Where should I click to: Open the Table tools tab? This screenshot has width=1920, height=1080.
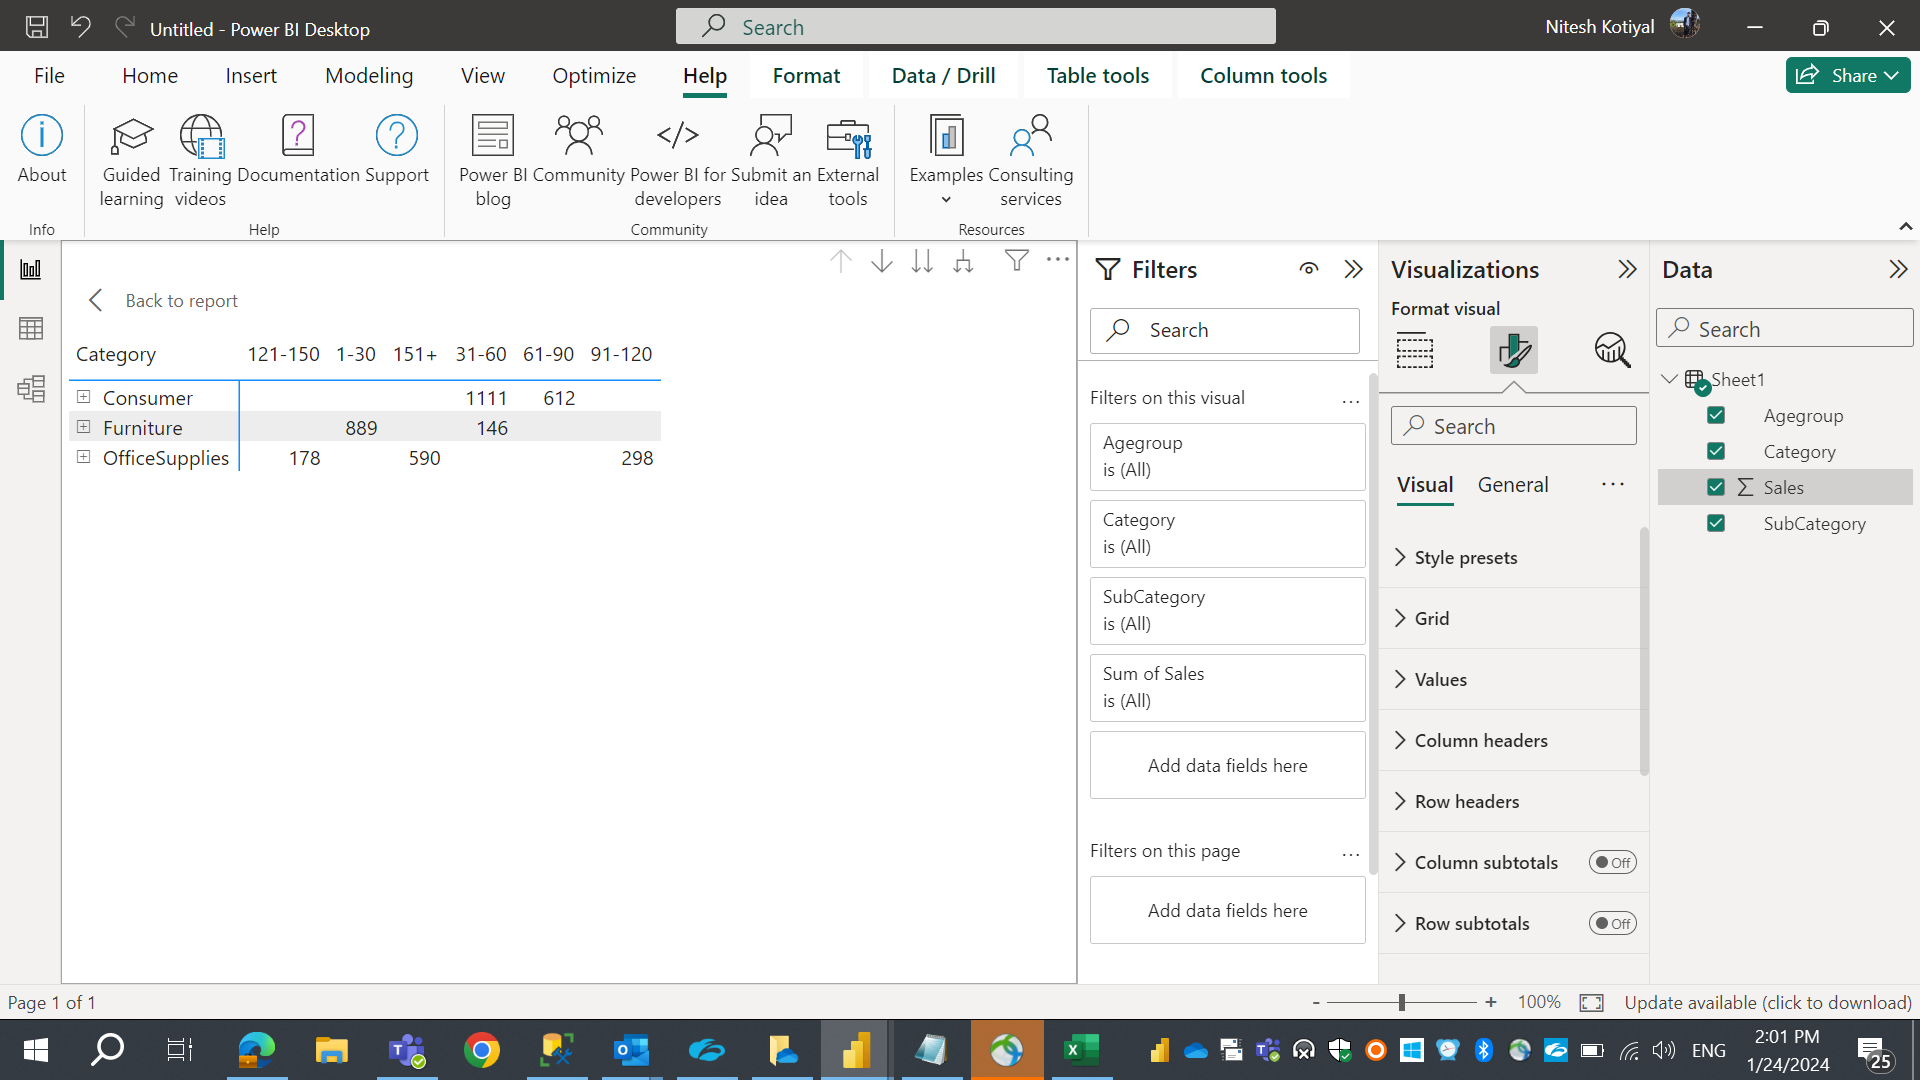(1098, 76)
